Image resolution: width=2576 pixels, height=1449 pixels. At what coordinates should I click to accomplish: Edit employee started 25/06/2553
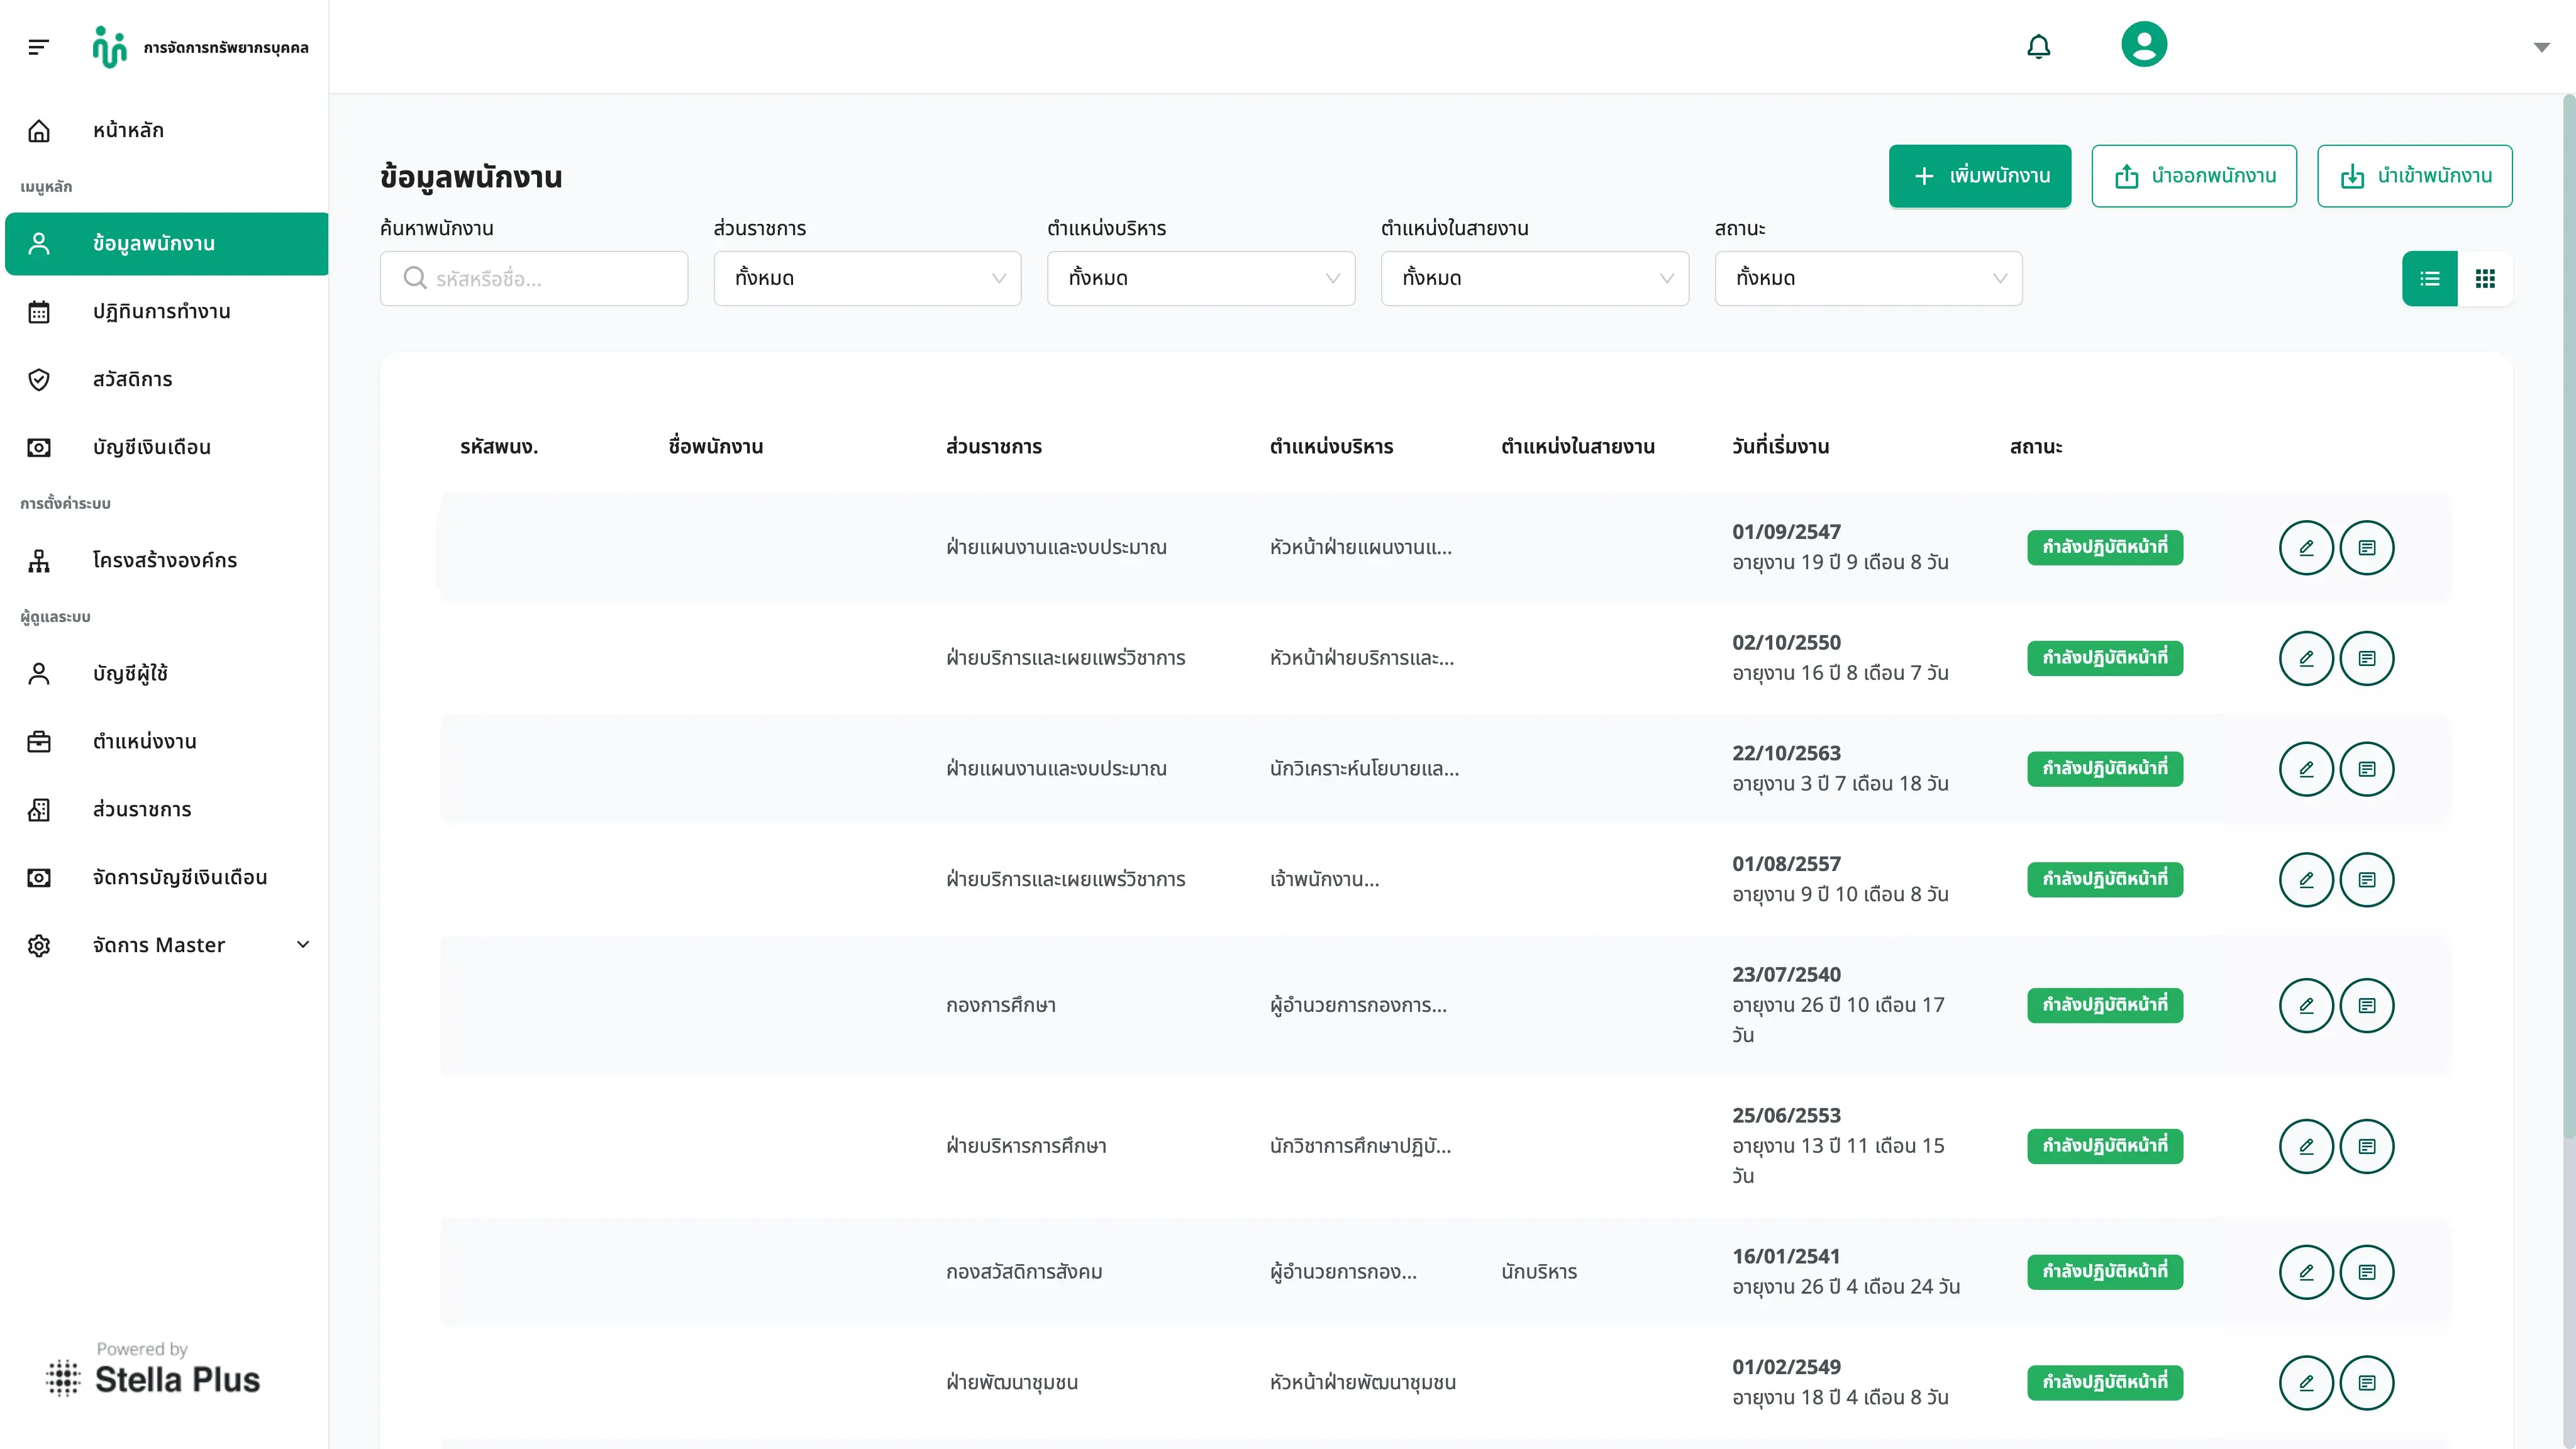[x=2306, y=1146]
